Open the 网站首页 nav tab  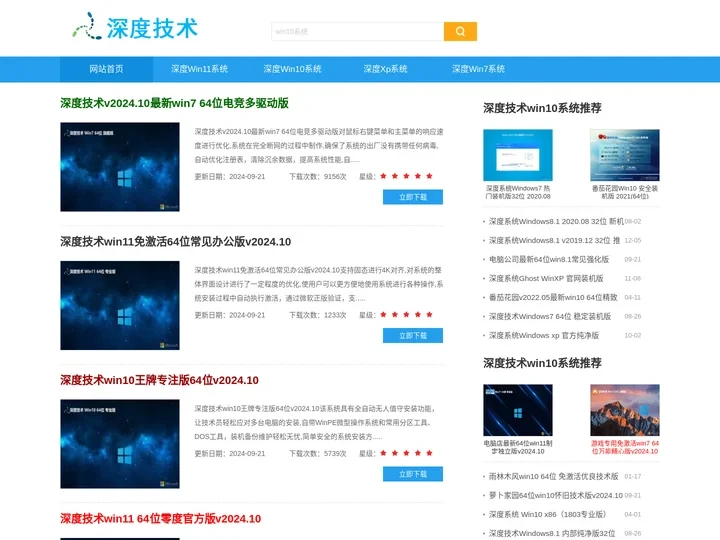point(106,69)
